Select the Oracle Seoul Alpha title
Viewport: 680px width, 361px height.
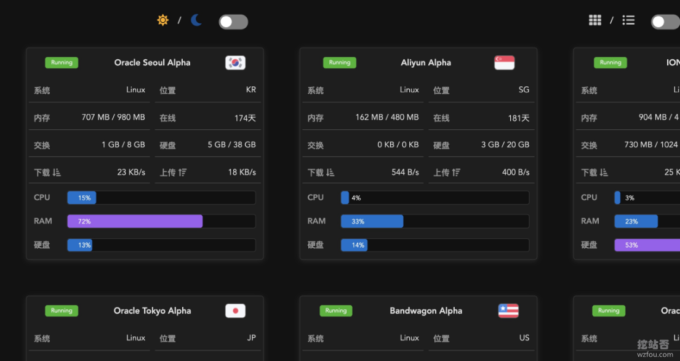tap(152, 62)
